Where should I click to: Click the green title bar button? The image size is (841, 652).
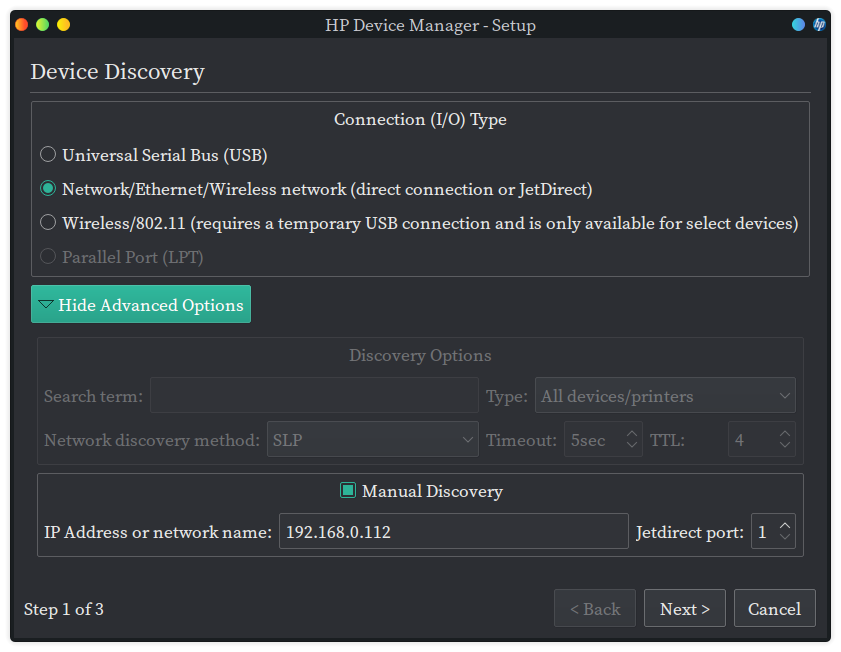(x=42, y=25)
